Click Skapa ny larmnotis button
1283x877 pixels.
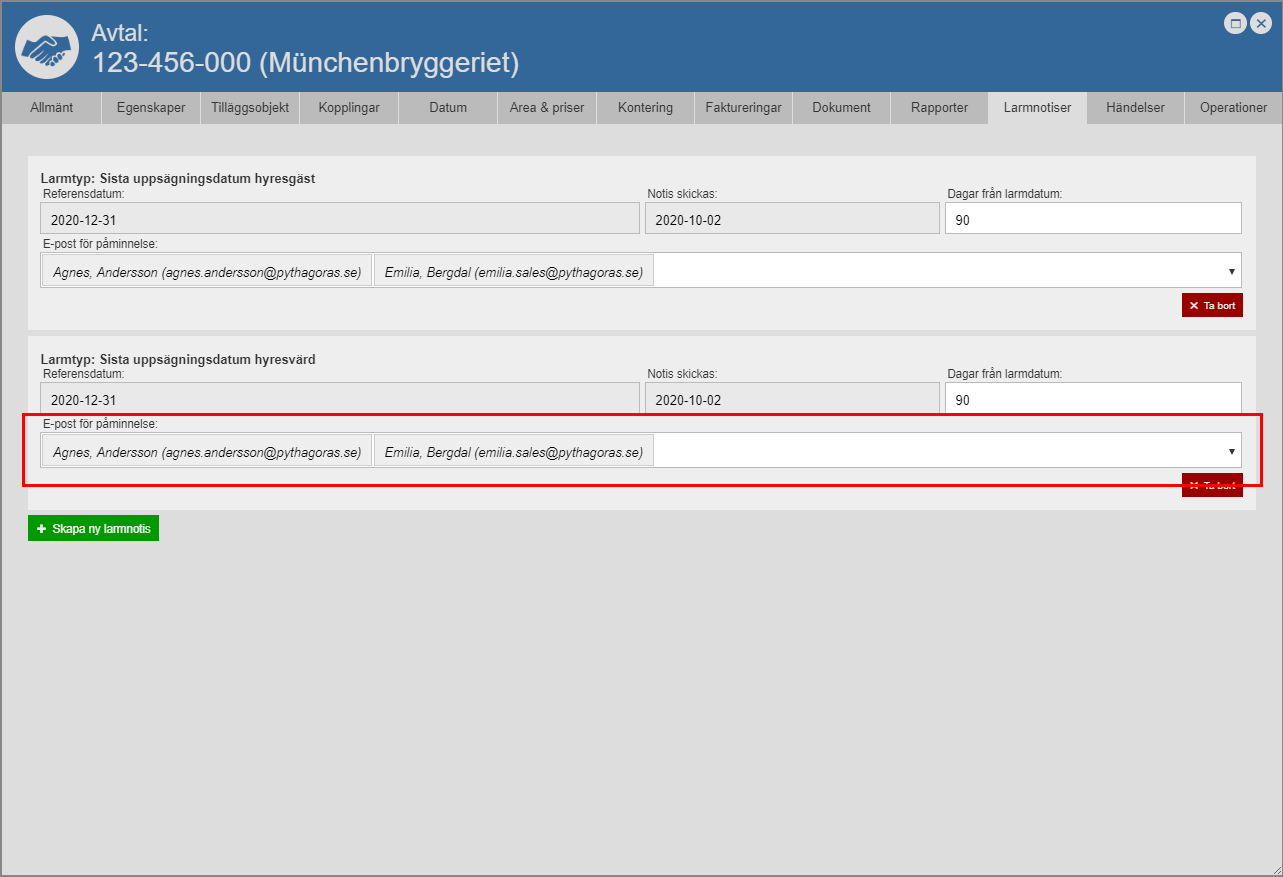(93, 528)
